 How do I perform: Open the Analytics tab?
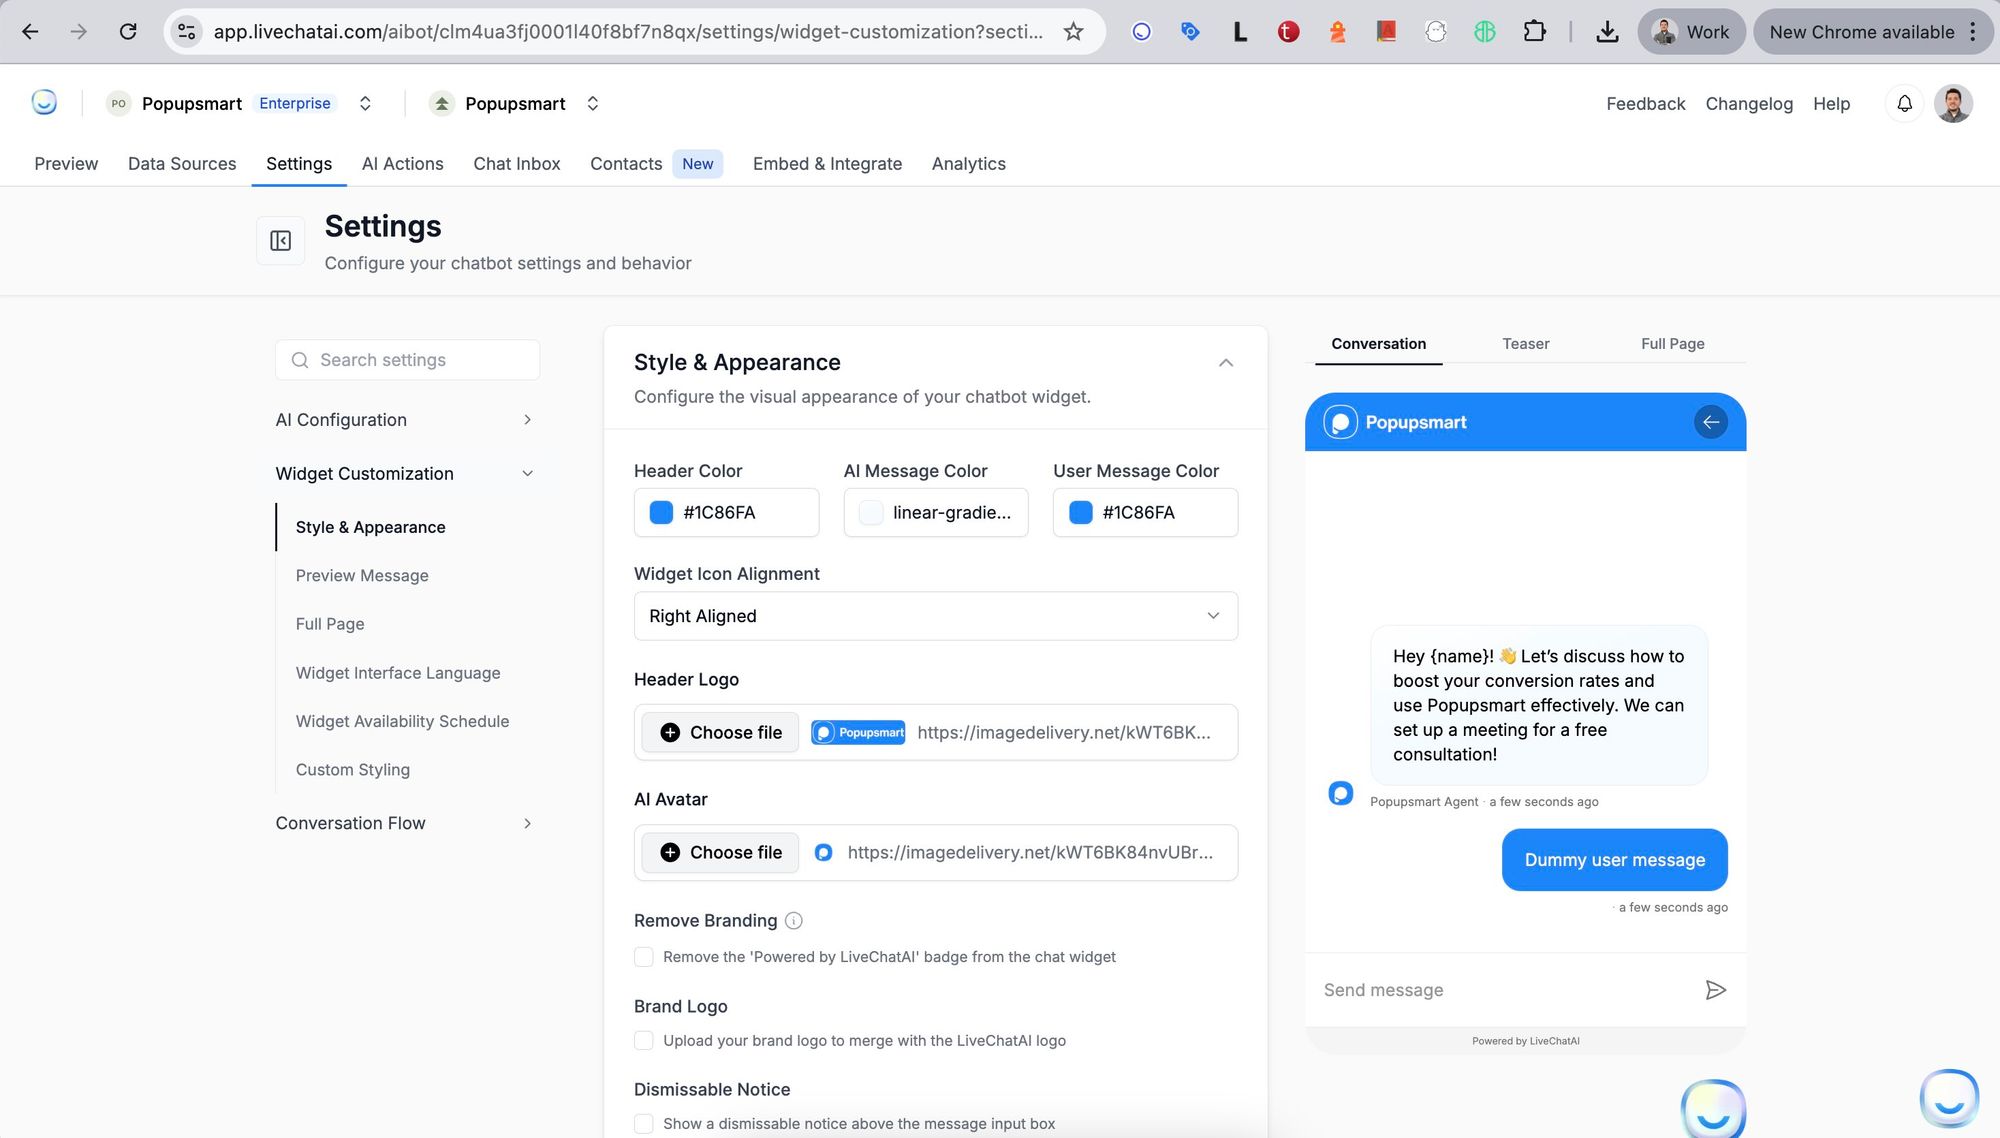tap(968, 164)
